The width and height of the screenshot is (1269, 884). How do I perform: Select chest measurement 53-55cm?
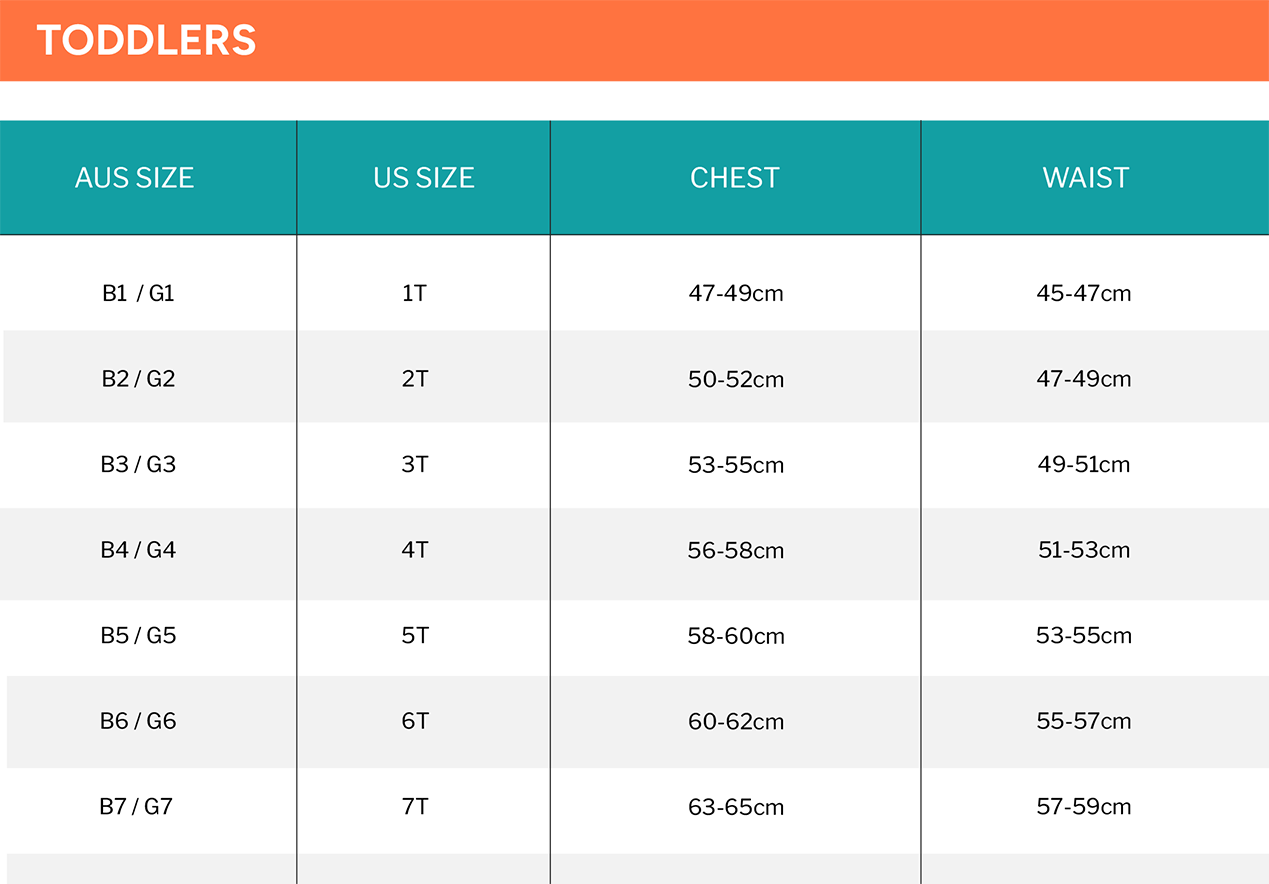(x=736, y=465)
